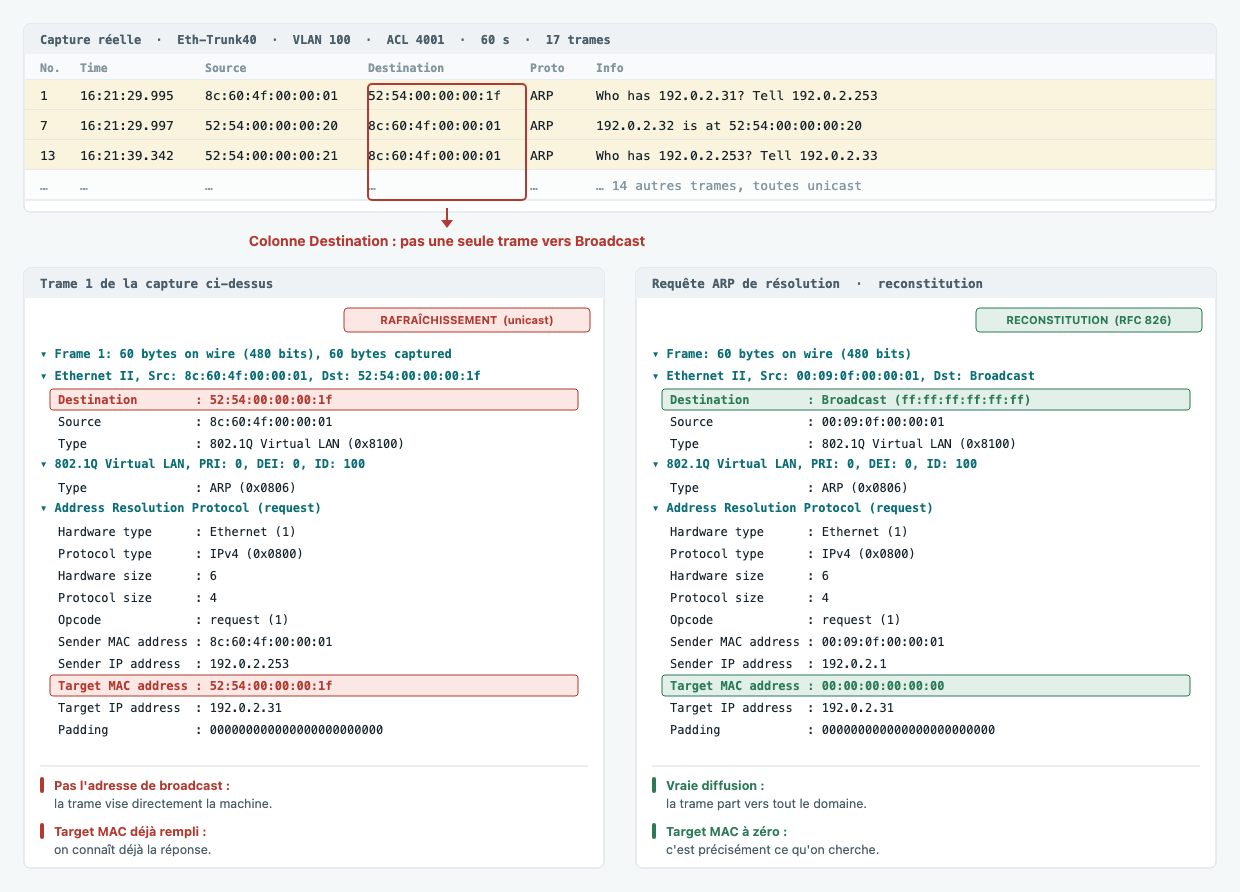
Task: Click Info 'Who has 192.0.2.31? Tell 192.0.2.253'
Action: [737, 96]
